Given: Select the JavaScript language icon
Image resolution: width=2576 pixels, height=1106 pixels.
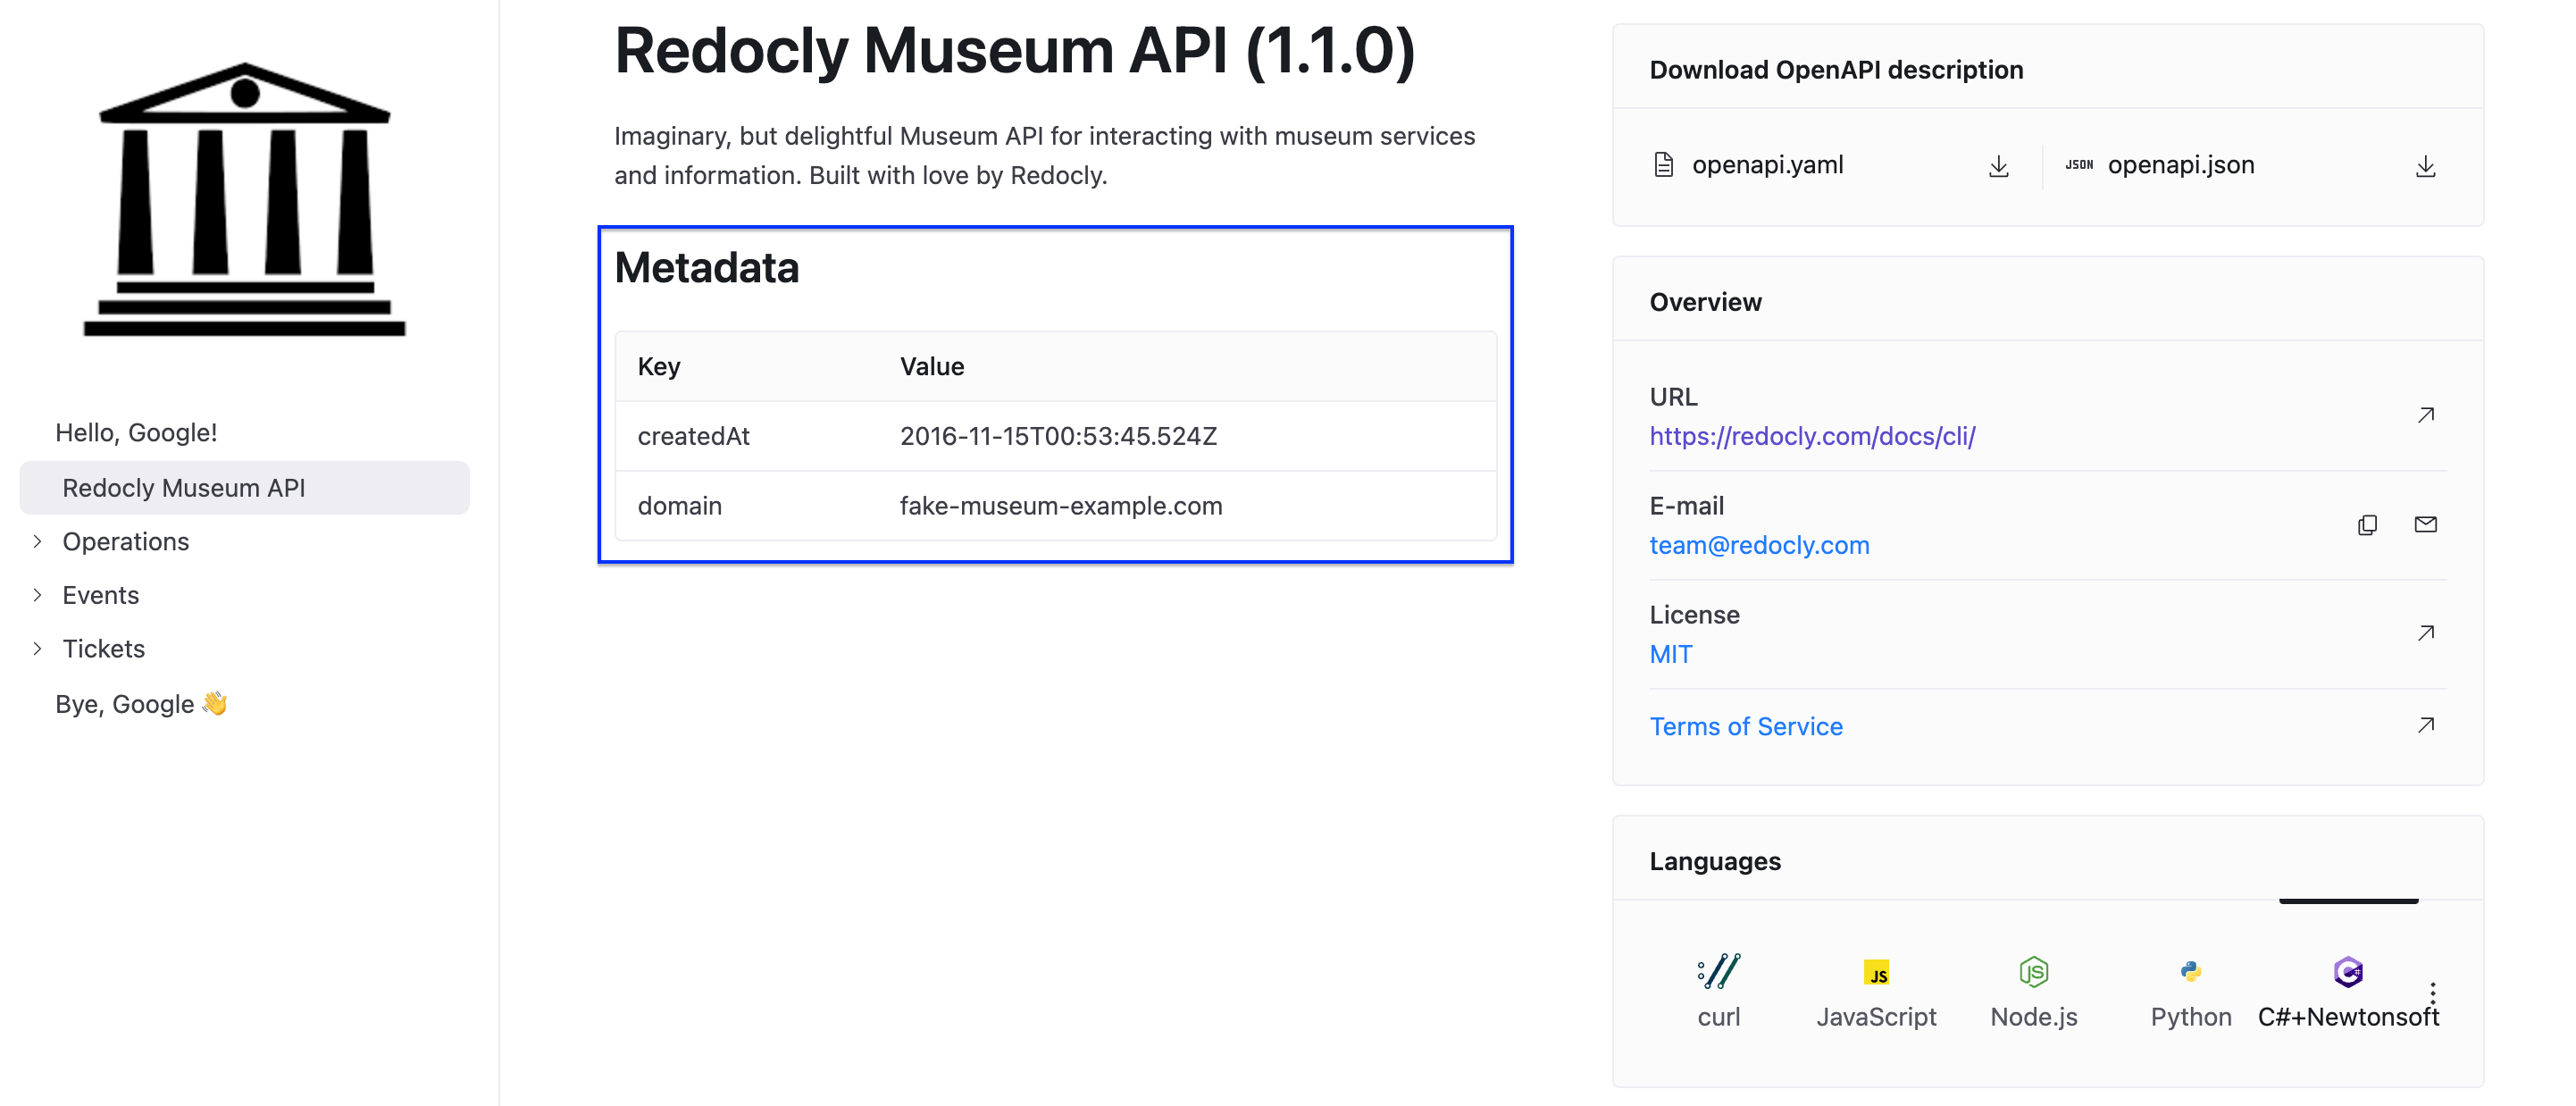Looking at the screenshot, I should [1876, 972].
